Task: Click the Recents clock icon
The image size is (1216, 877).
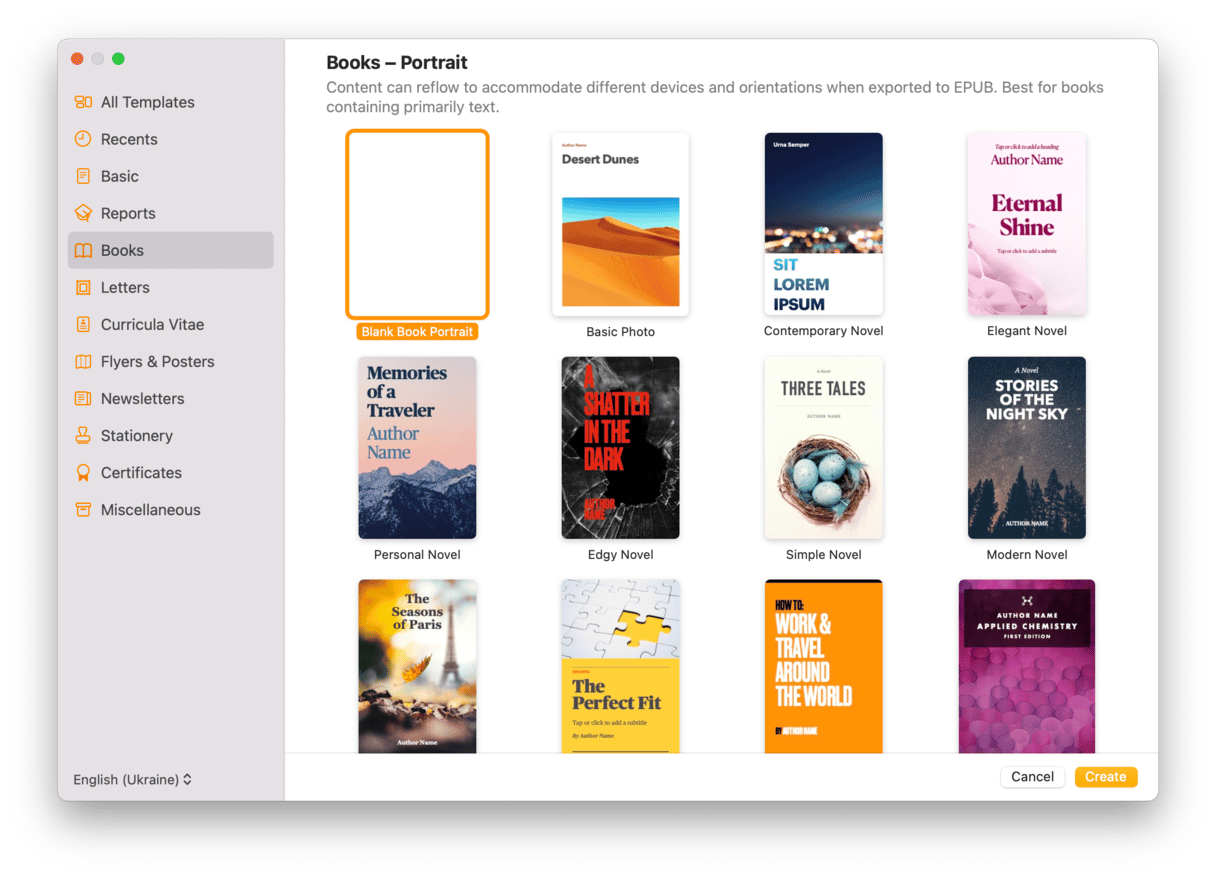Action: click(83, 139)
